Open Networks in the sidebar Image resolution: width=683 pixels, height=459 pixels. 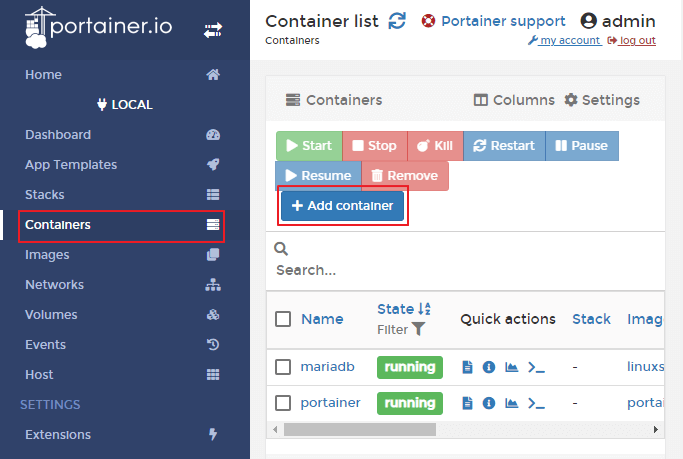point(54,284)
